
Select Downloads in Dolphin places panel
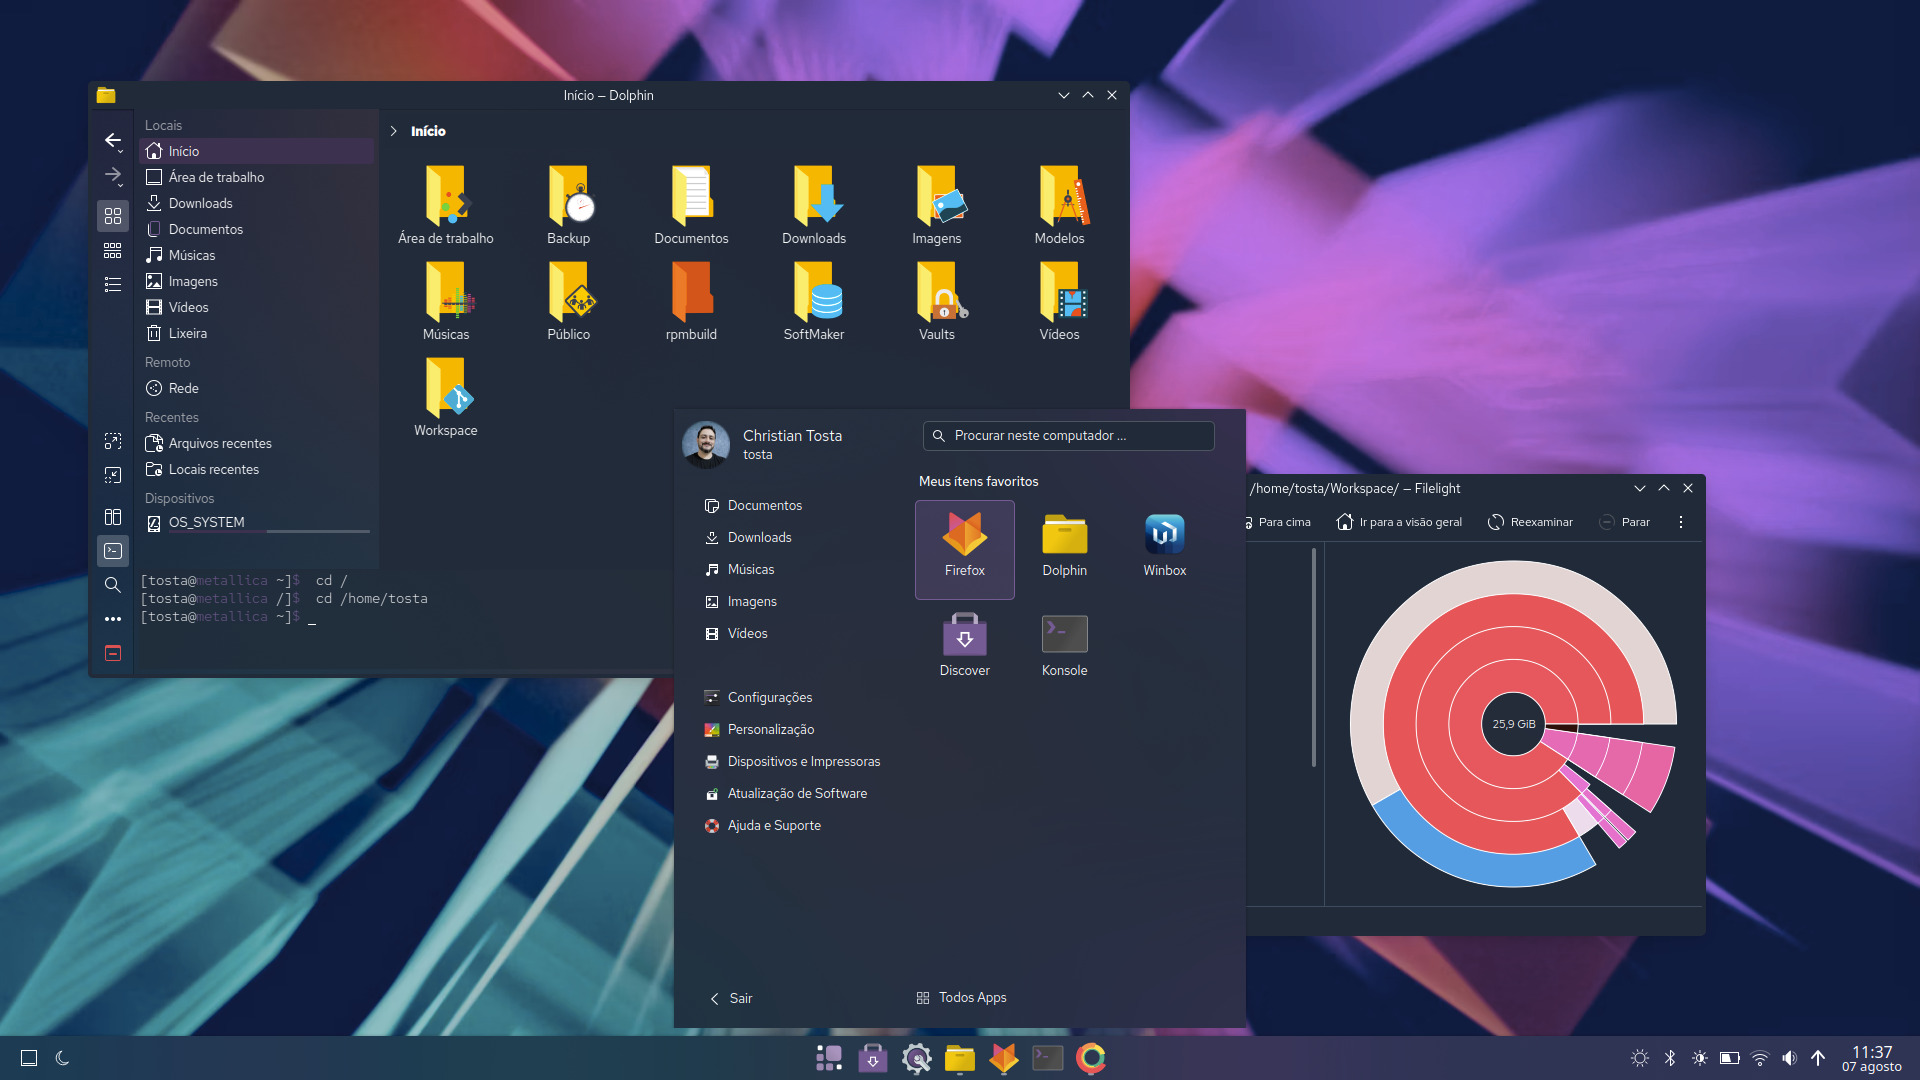pos(257,203)
